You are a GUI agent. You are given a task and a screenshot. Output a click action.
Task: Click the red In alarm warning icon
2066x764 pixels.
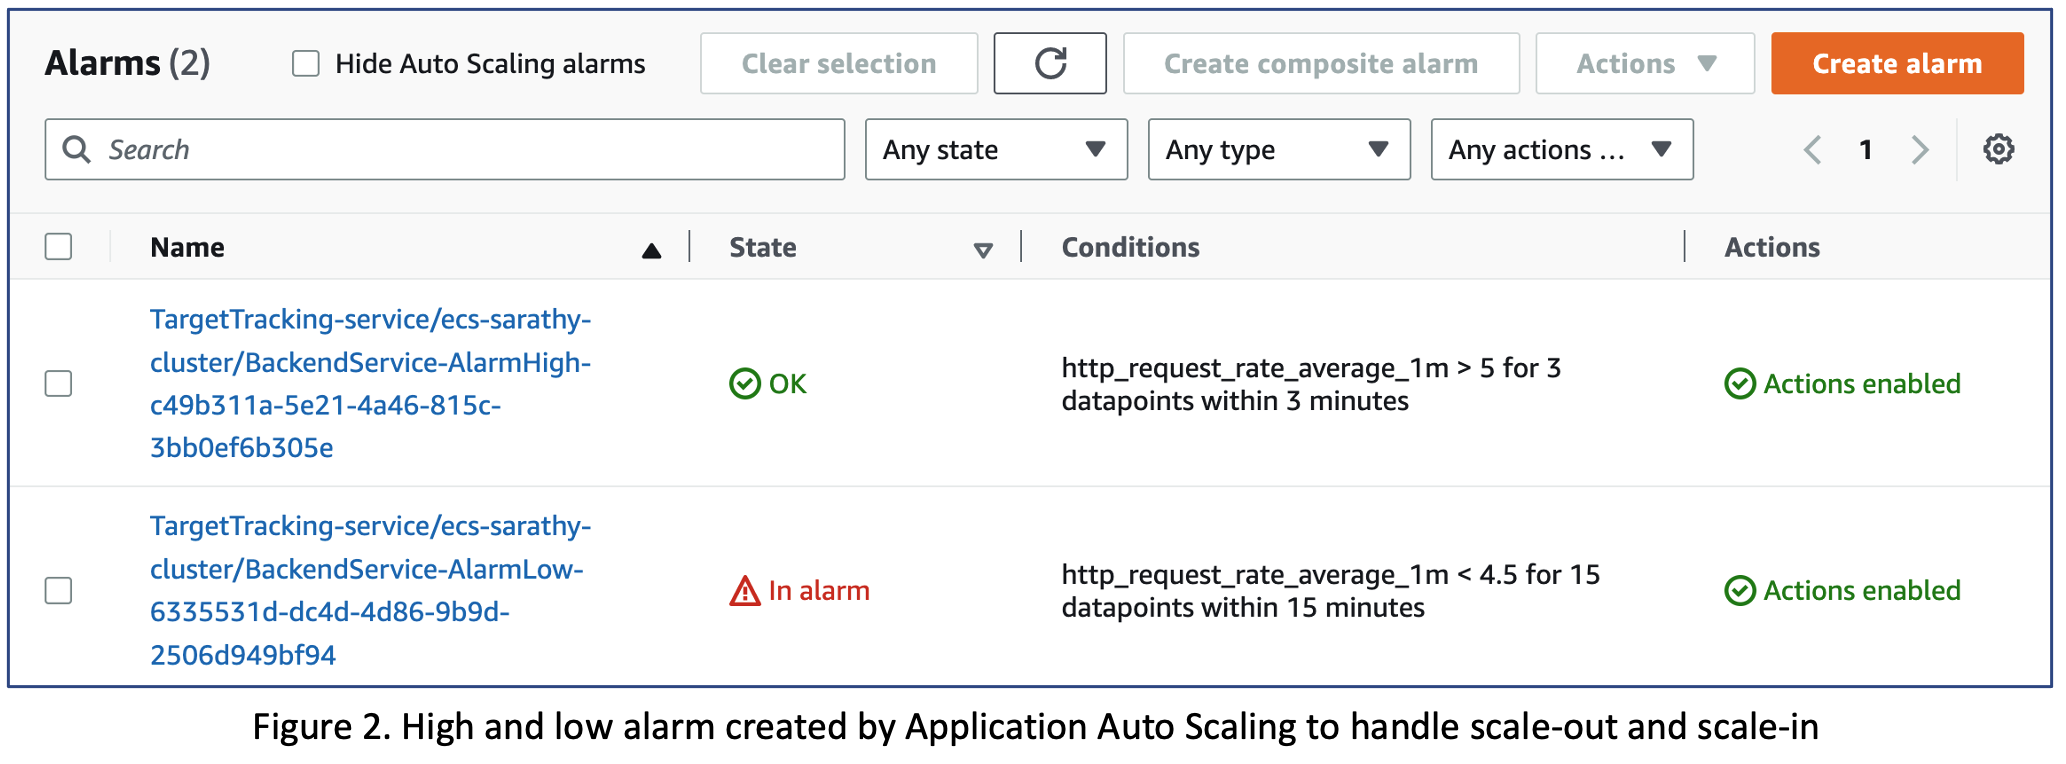pyautogui.click(x=745, y=591)
